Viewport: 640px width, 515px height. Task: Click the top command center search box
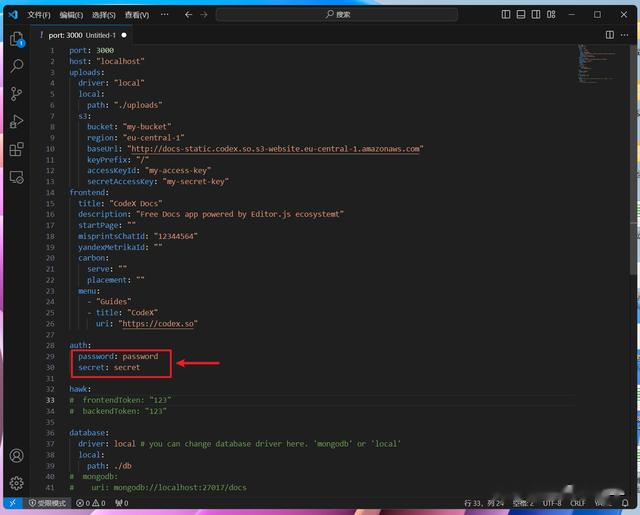click(337, 15)
